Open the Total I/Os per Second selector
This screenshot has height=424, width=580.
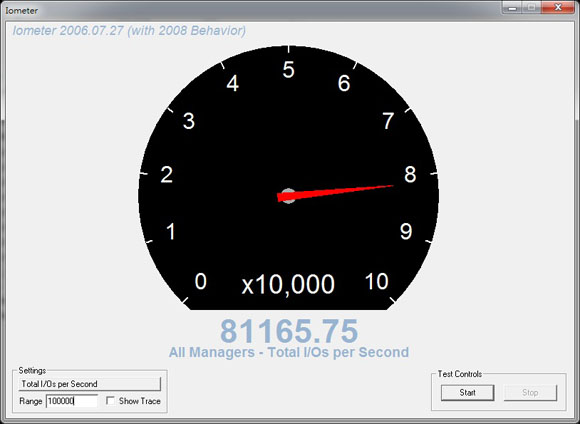[90, 384]
